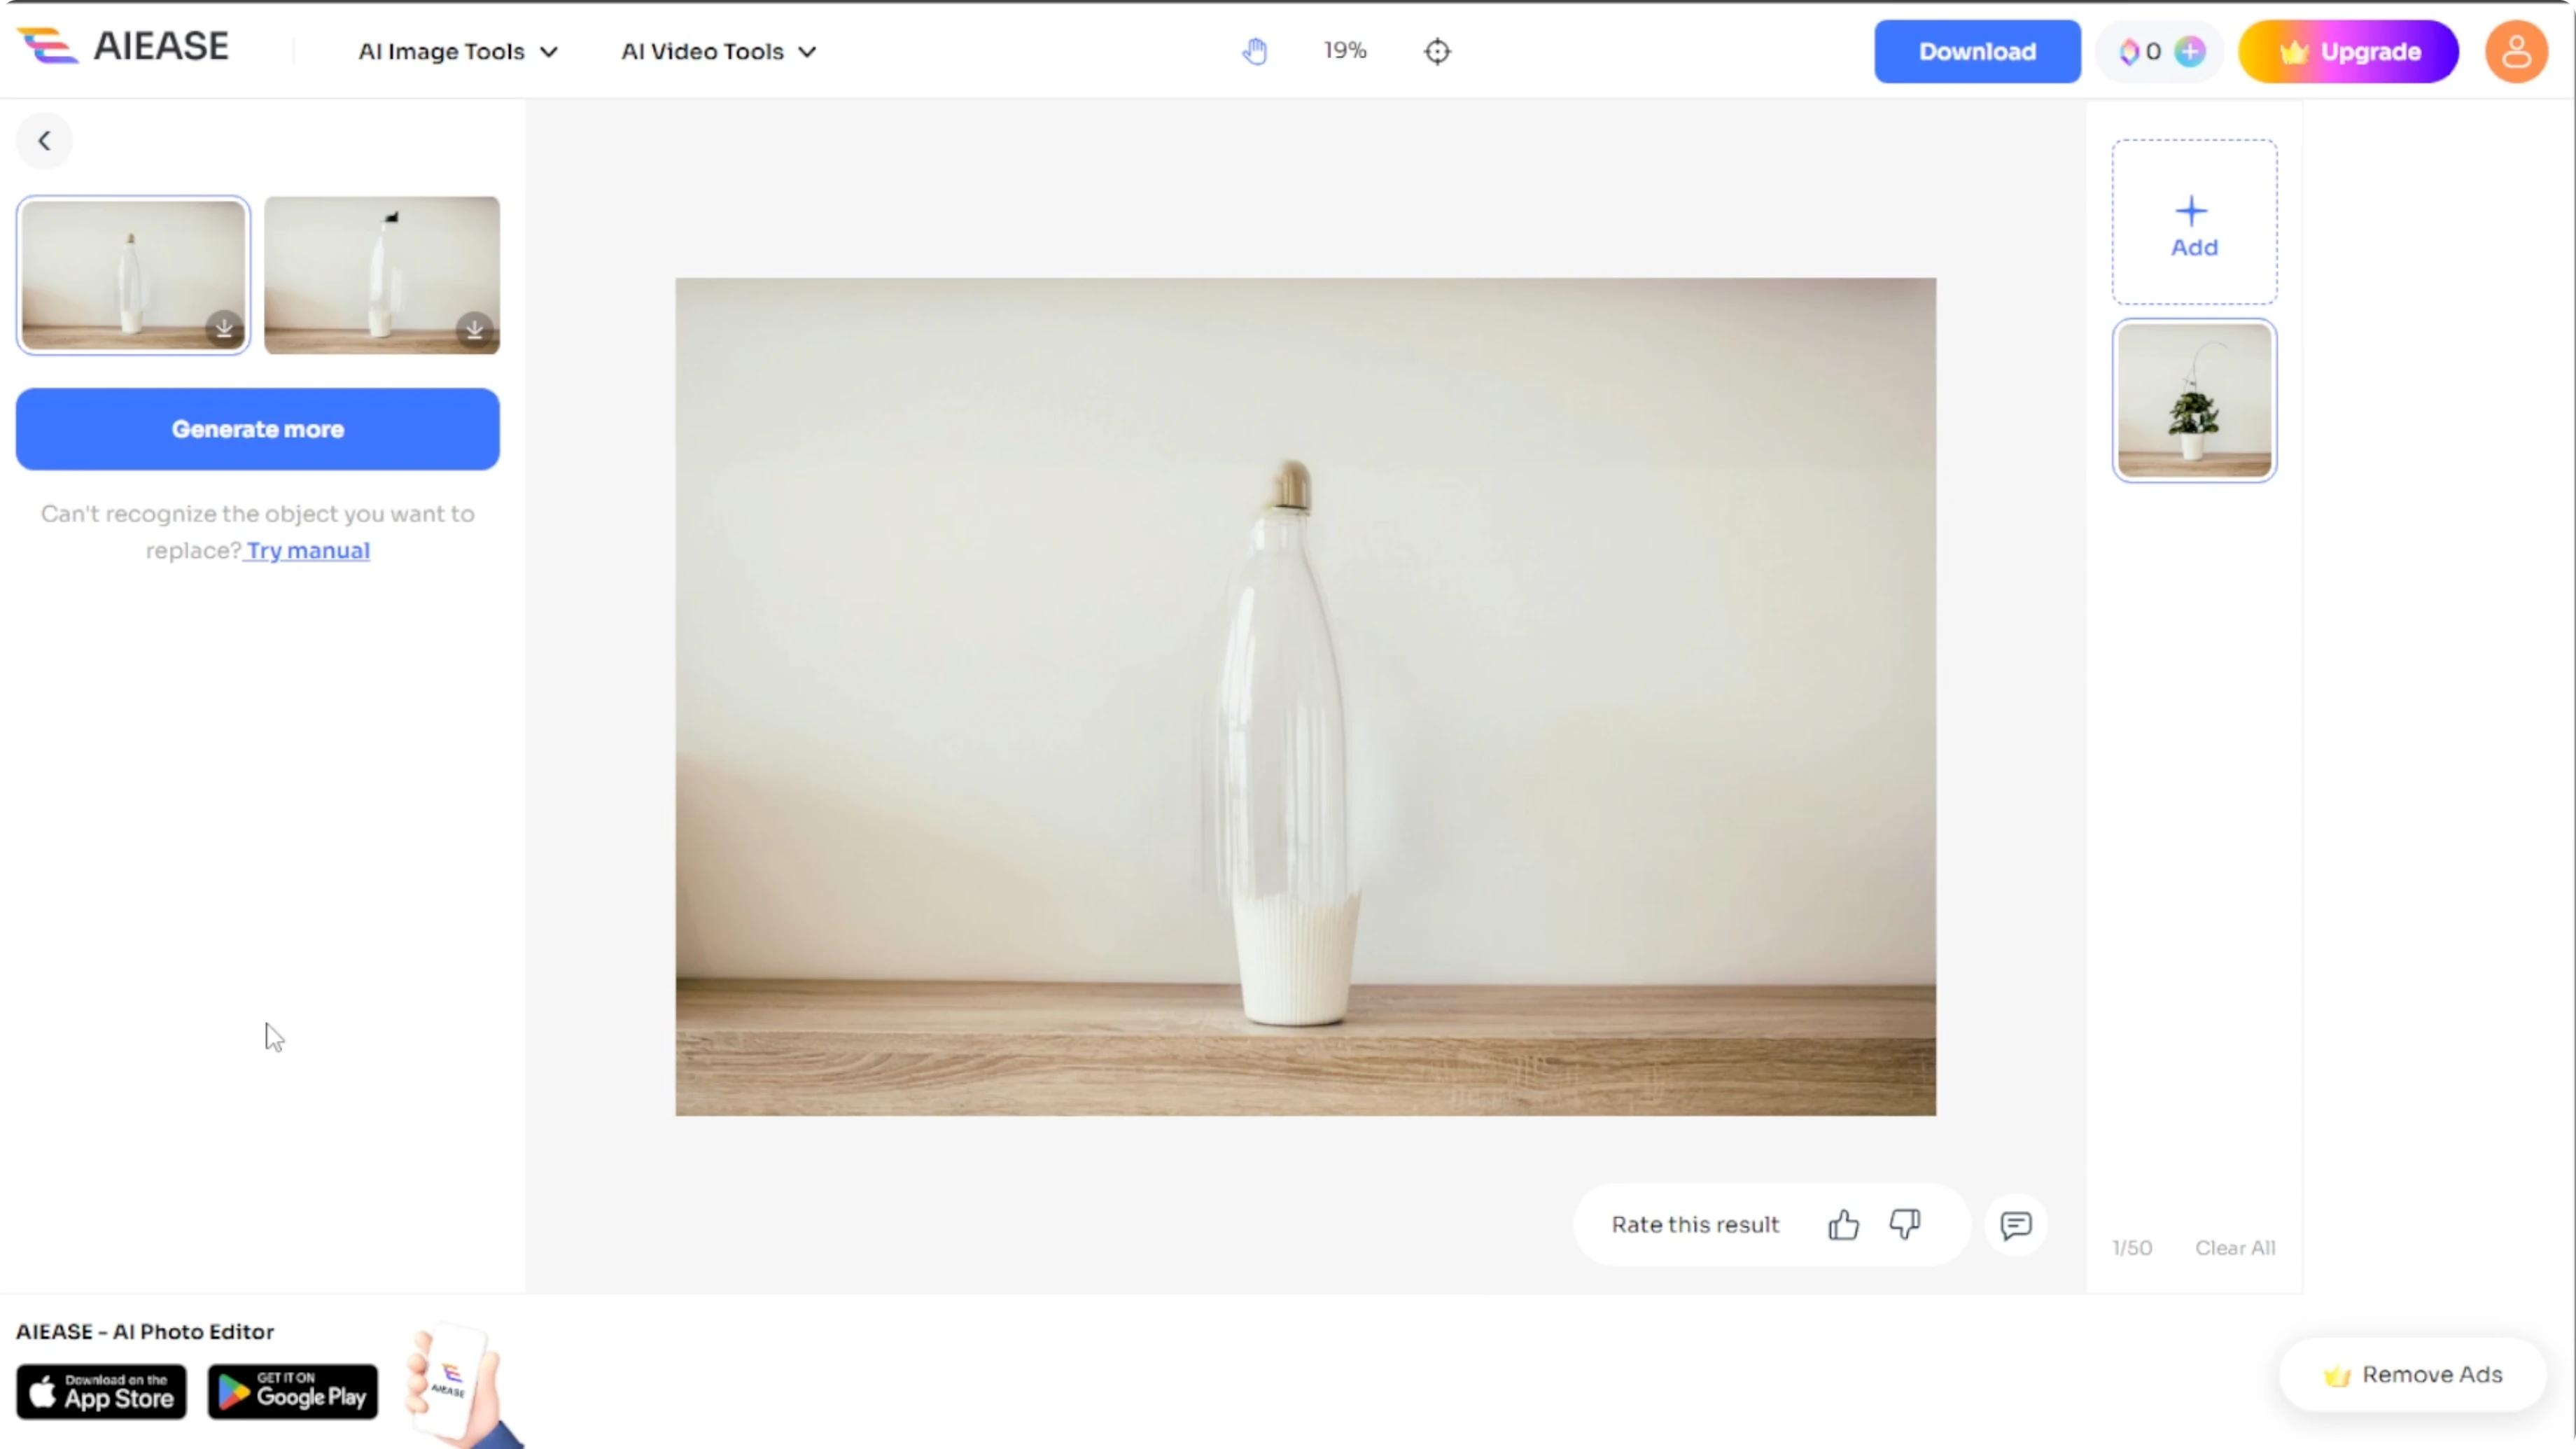Give thumbs up to this result
Viewport: 2576px width, 1449px height.
point(1844,1225)
